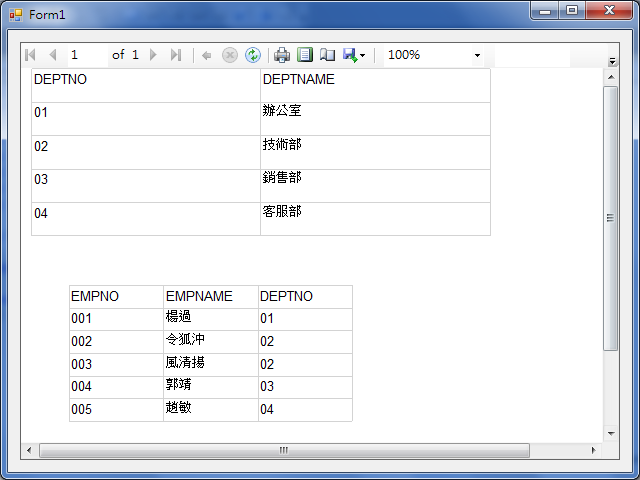The width and height of the screenshot is (640, 480).
Task: Select department cell 技術部
Action: 375,153
